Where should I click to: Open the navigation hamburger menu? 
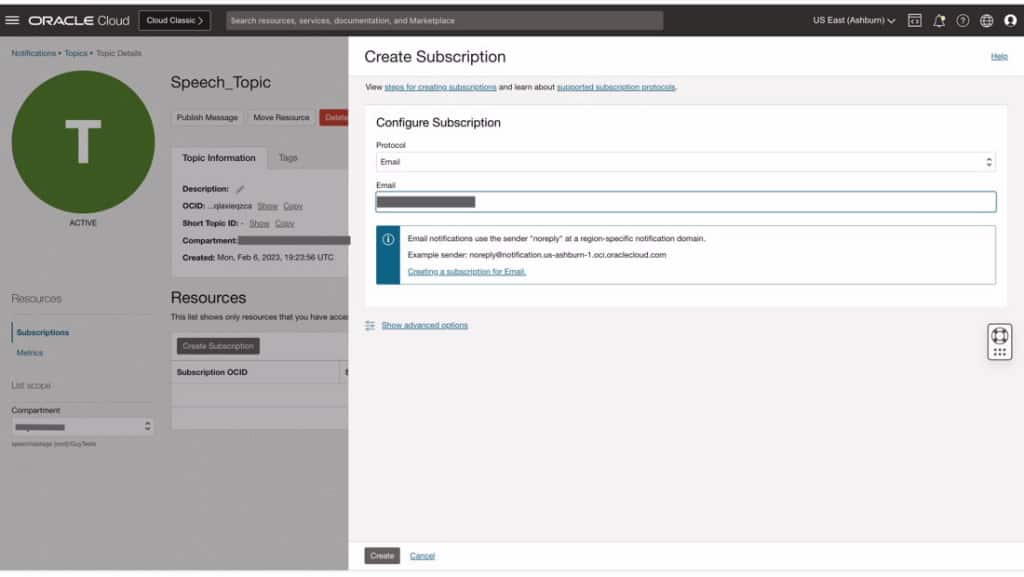(14, 19)
